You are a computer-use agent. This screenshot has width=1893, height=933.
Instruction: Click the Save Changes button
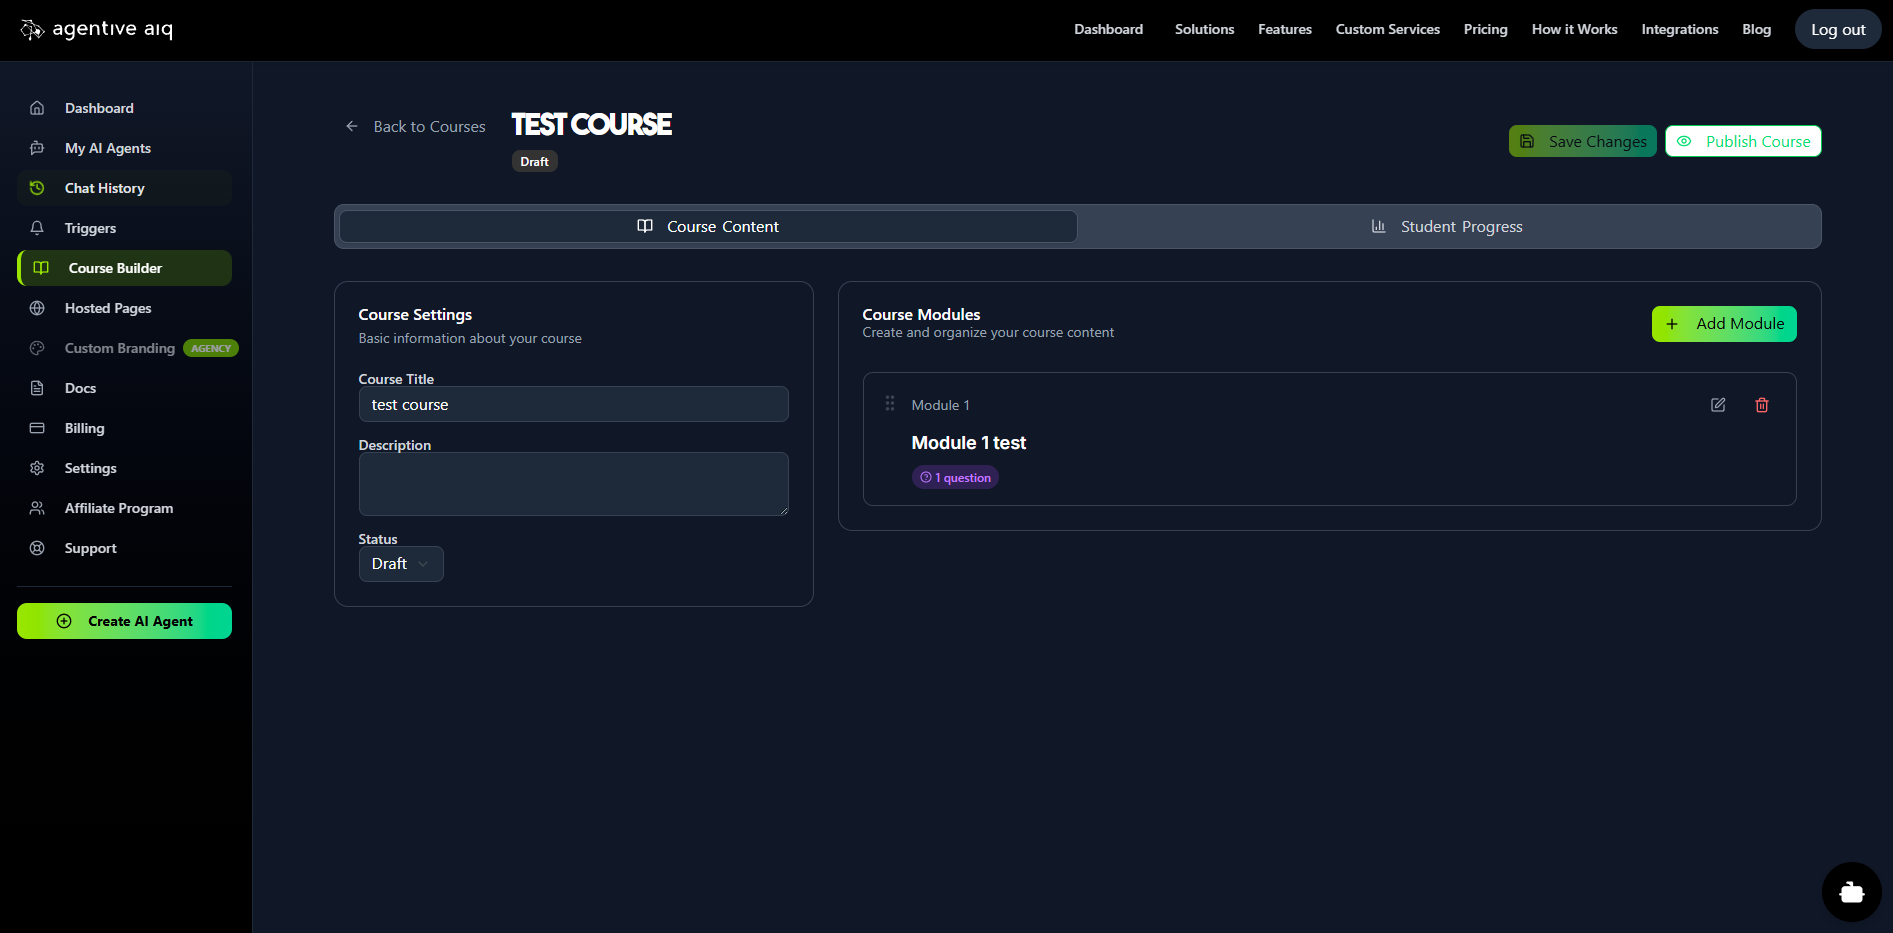[1582, 142]
